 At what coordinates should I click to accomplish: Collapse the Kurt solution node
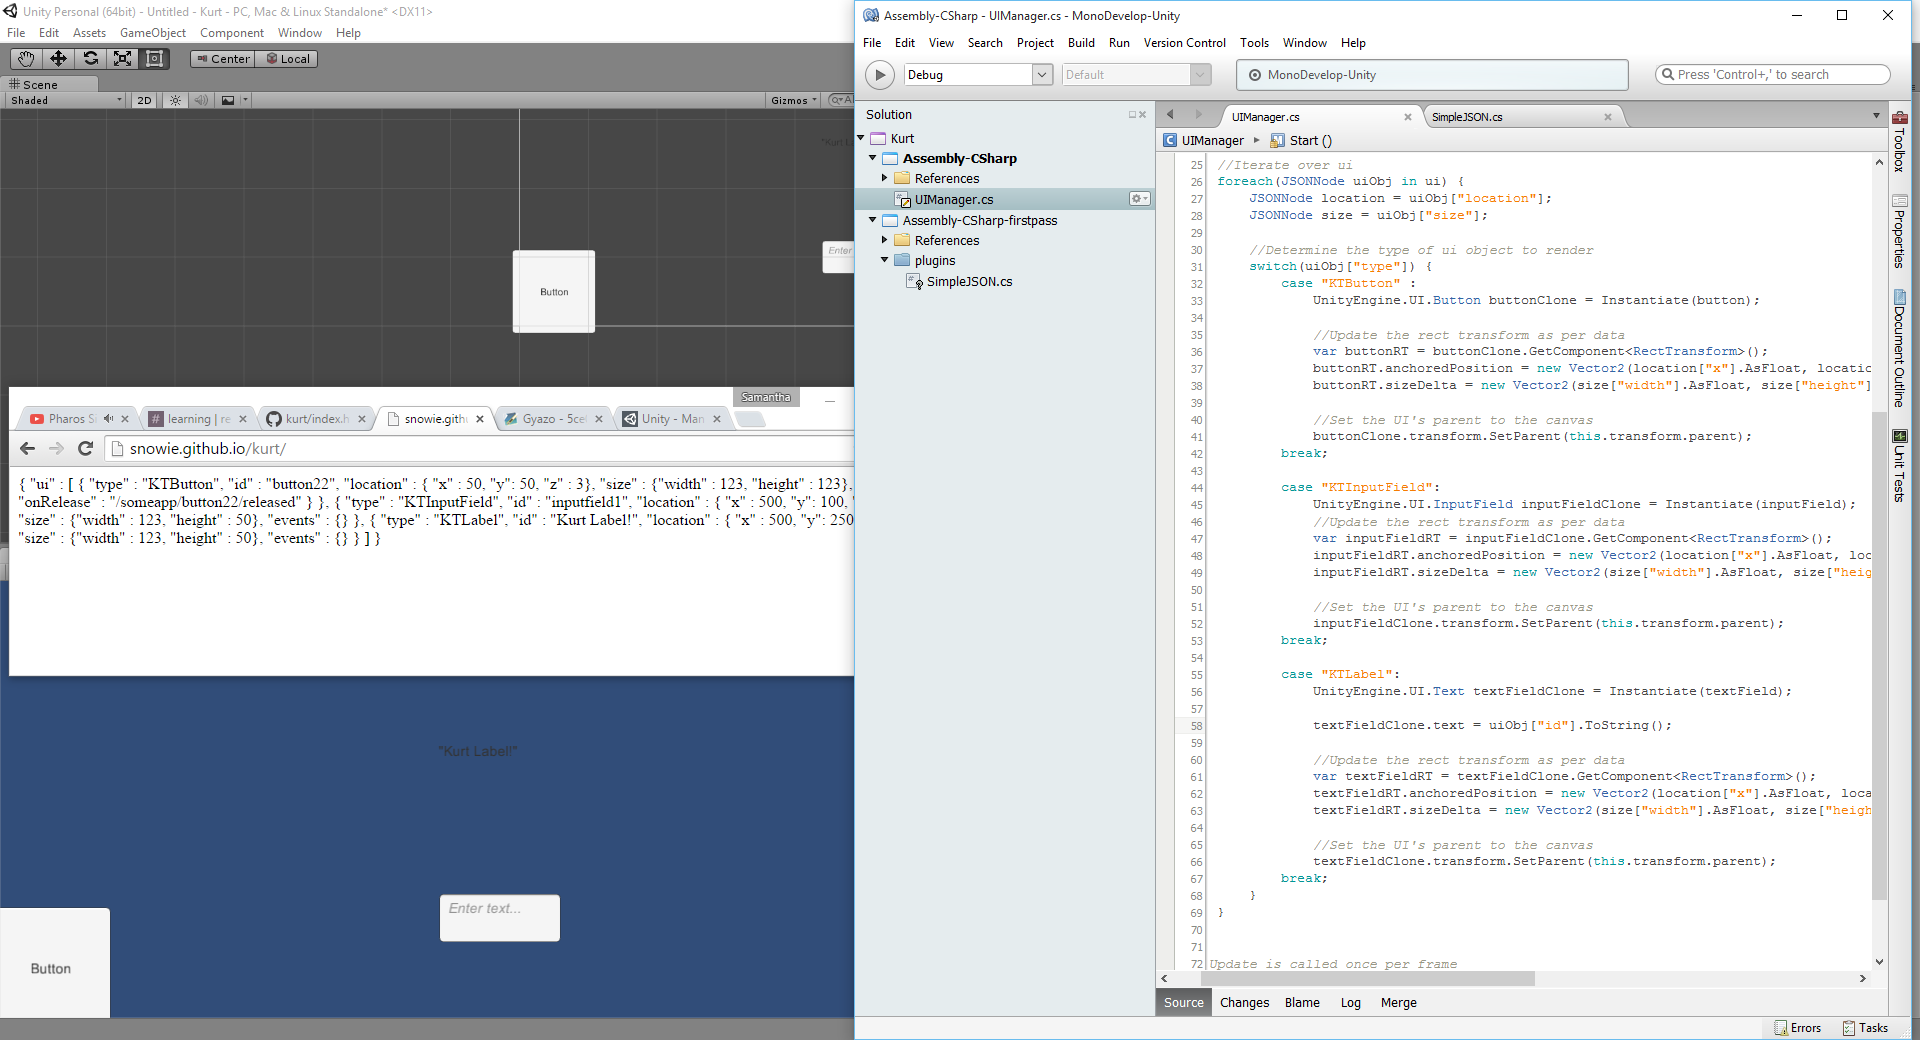[x=861, y=138]
